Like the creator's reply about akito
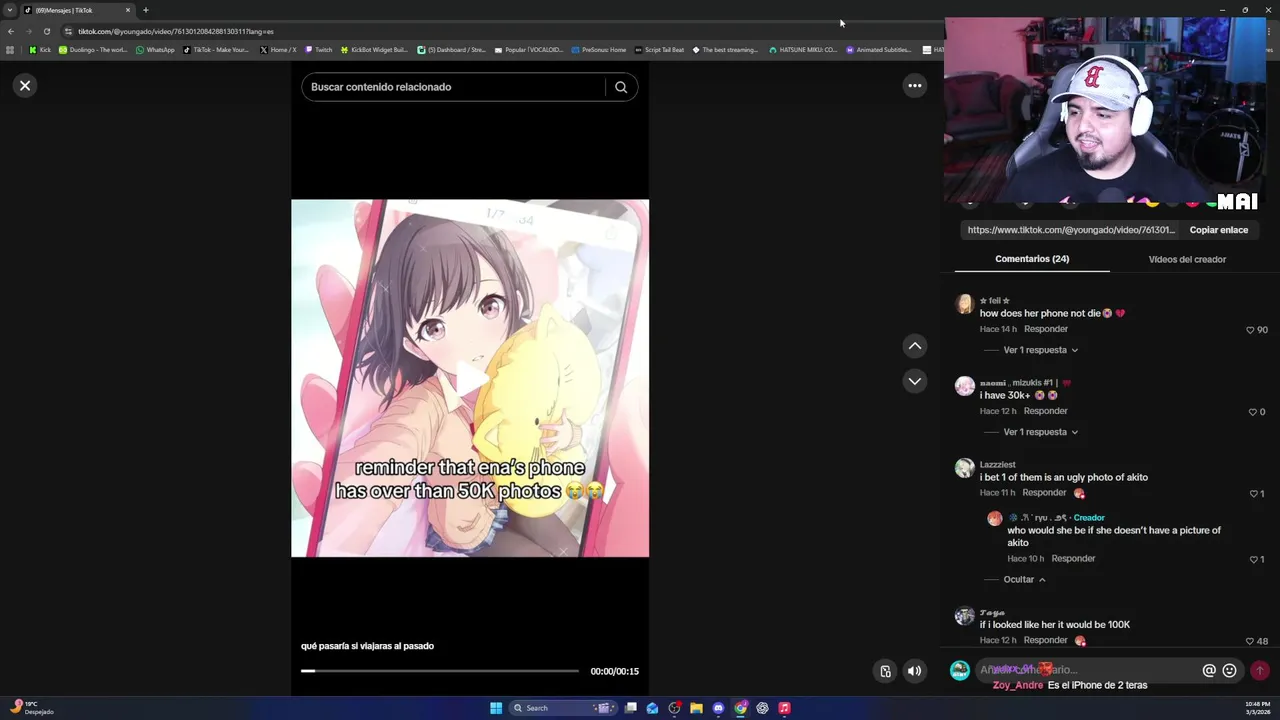Image resolution: width=1280 pixels, height=720 pixels. tap(1253, 560)
